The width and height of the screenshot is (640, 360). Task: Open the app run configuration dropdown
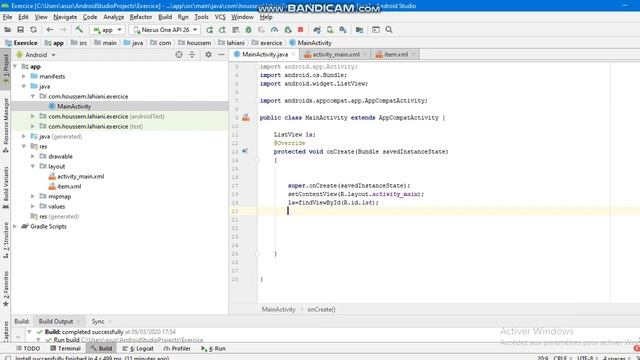point(107,30)
